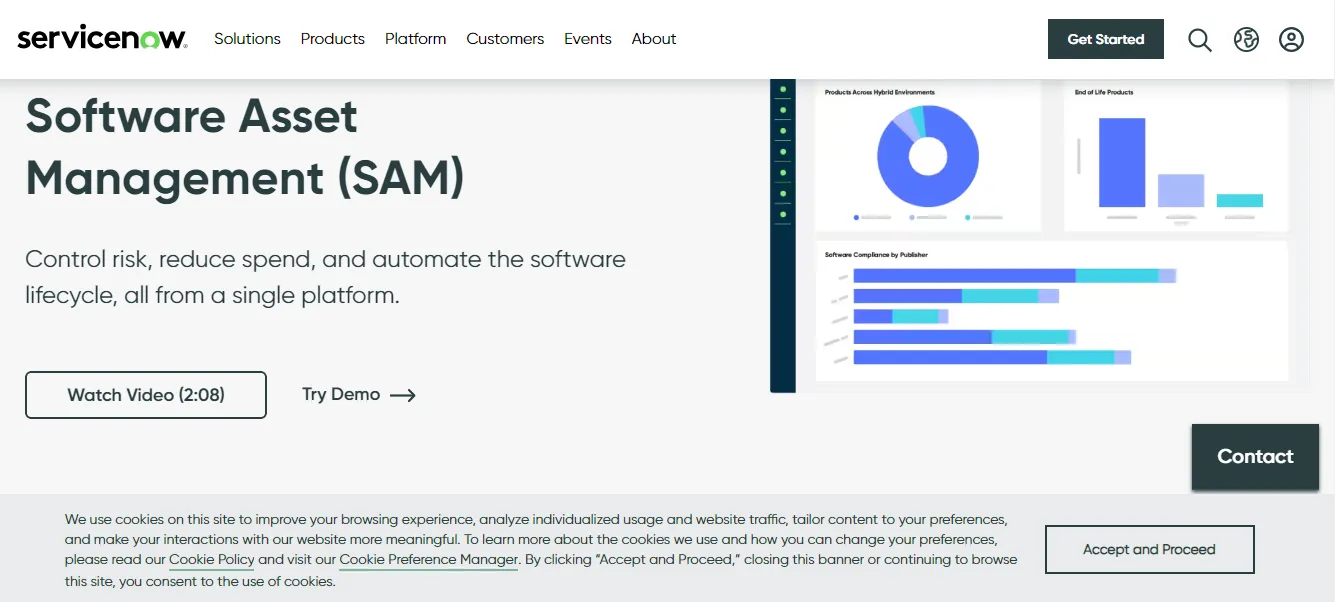Open the Platform menu
1335x602 pixels.
416,39
